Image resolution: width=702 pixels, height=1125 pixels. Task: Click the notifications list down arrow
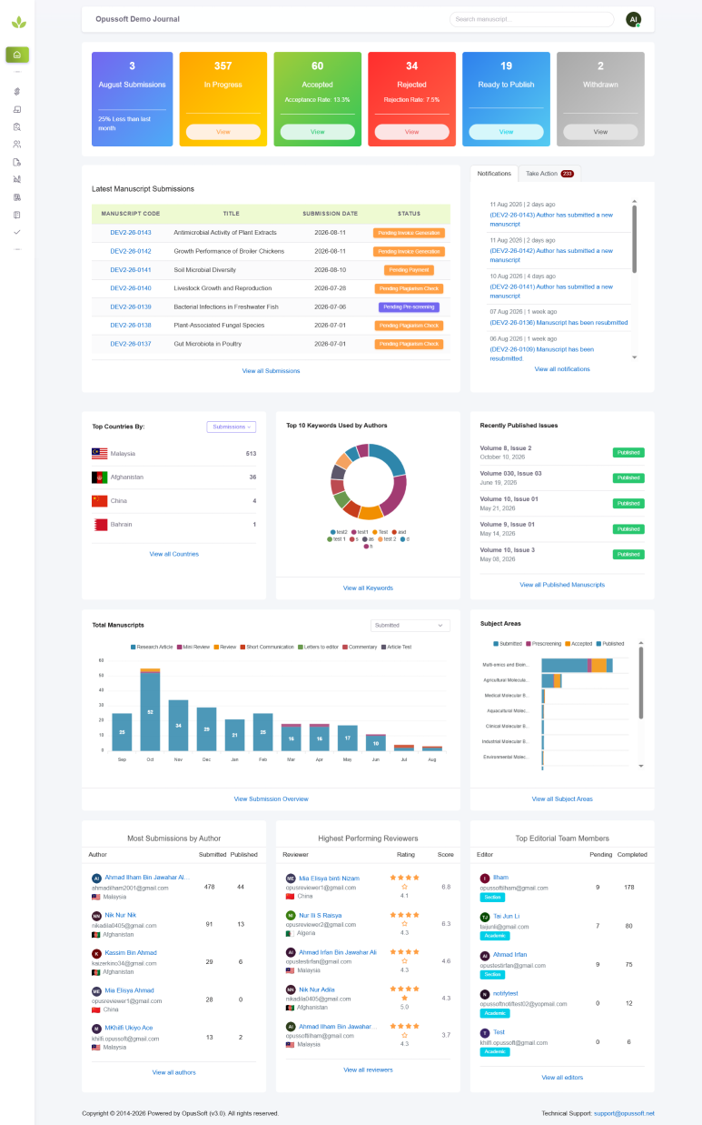[634, 357]
